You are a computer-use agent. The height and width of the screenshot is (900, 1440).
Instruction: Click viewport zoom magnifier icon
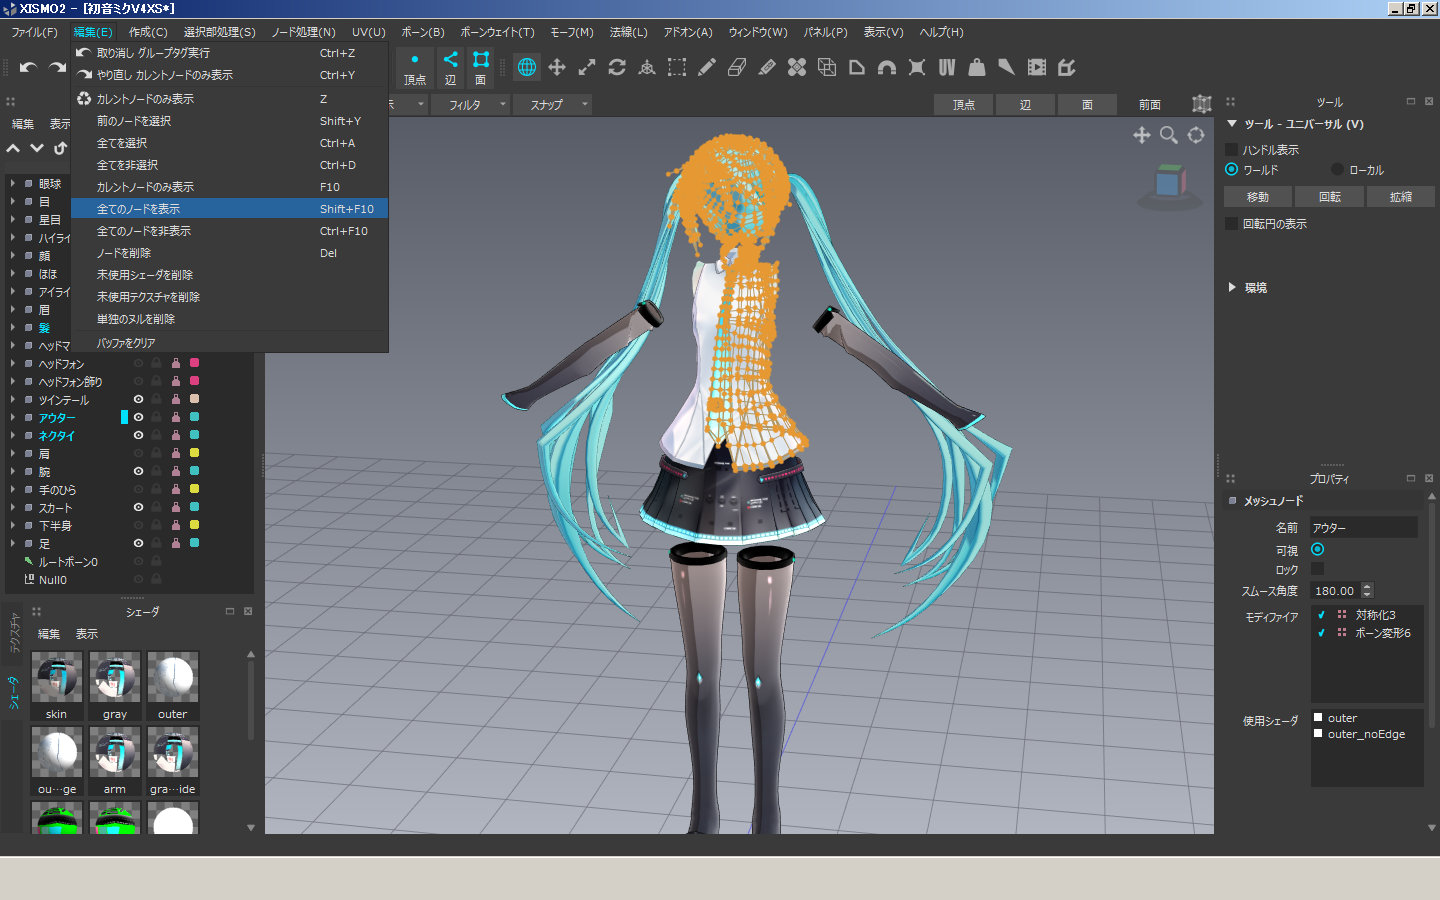tap(1168, 135)
